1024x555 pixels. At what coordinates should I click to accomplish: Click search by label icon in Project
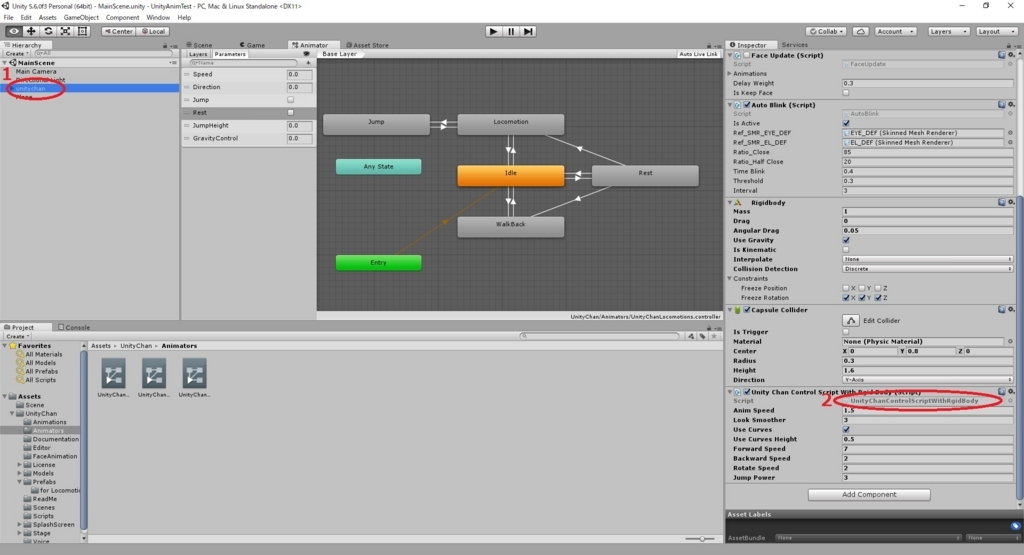pos(703,336)
